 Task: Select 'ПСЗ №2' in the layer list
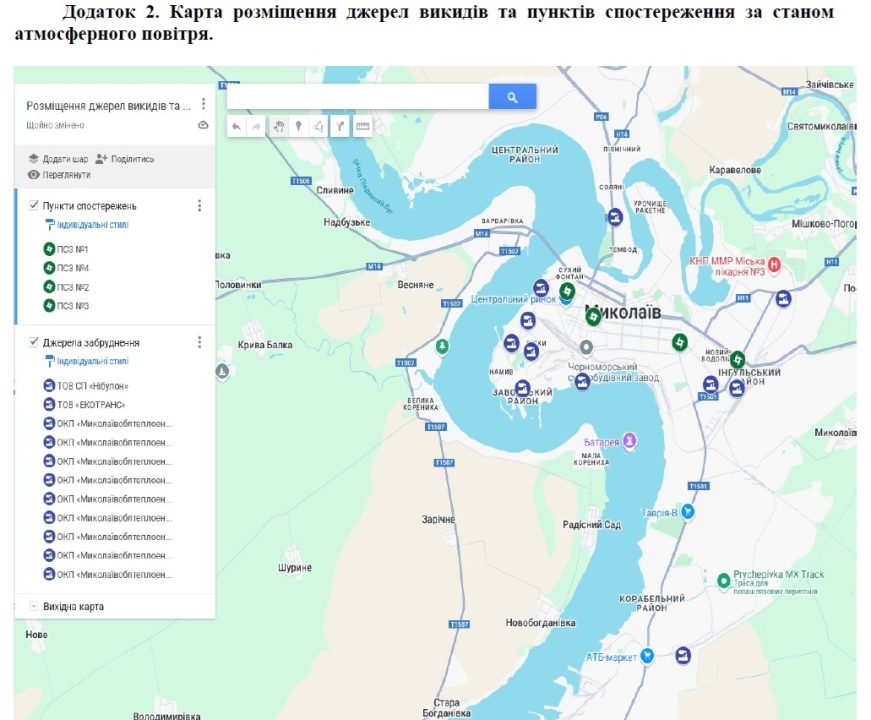(66, 287)
